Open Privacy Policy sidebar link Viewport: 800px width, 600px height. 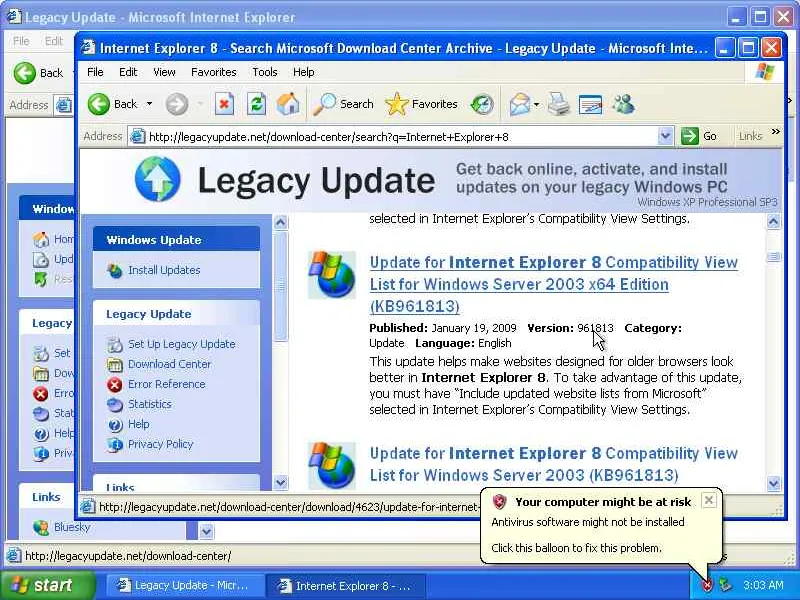(160, 444)
